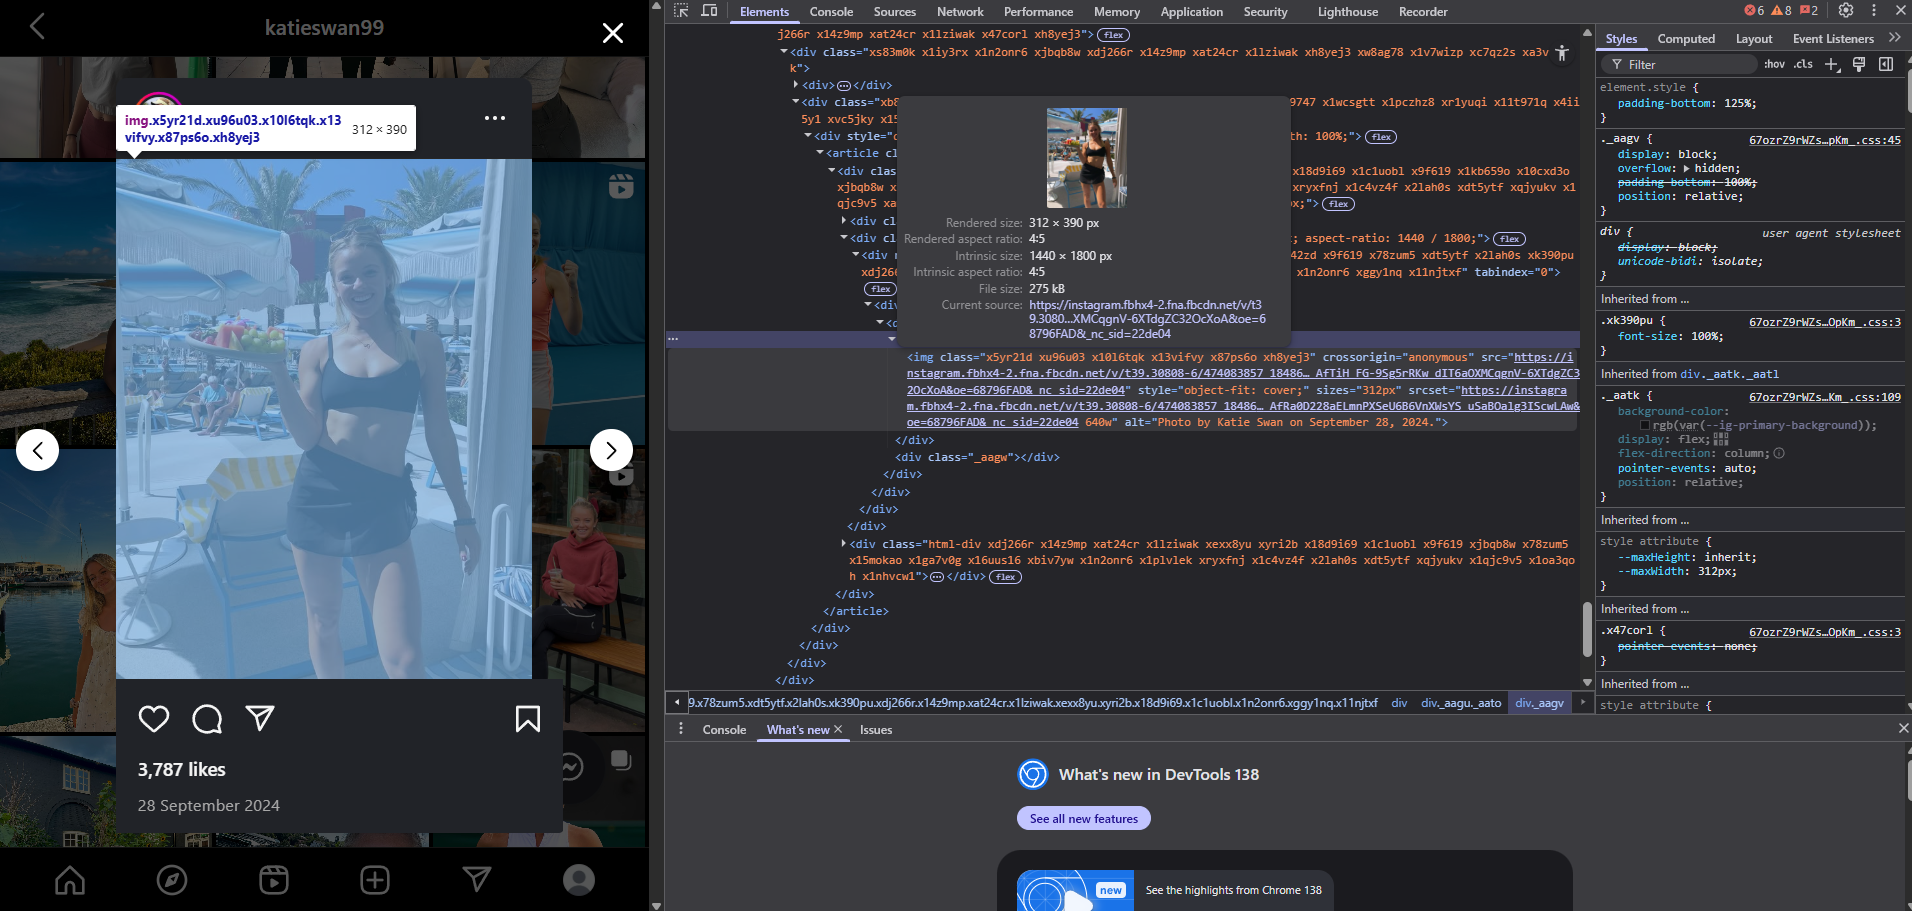The image size is (1912, 911).
Task: Click the --ig-primary-background color swatch
Action: (1645, 426)
